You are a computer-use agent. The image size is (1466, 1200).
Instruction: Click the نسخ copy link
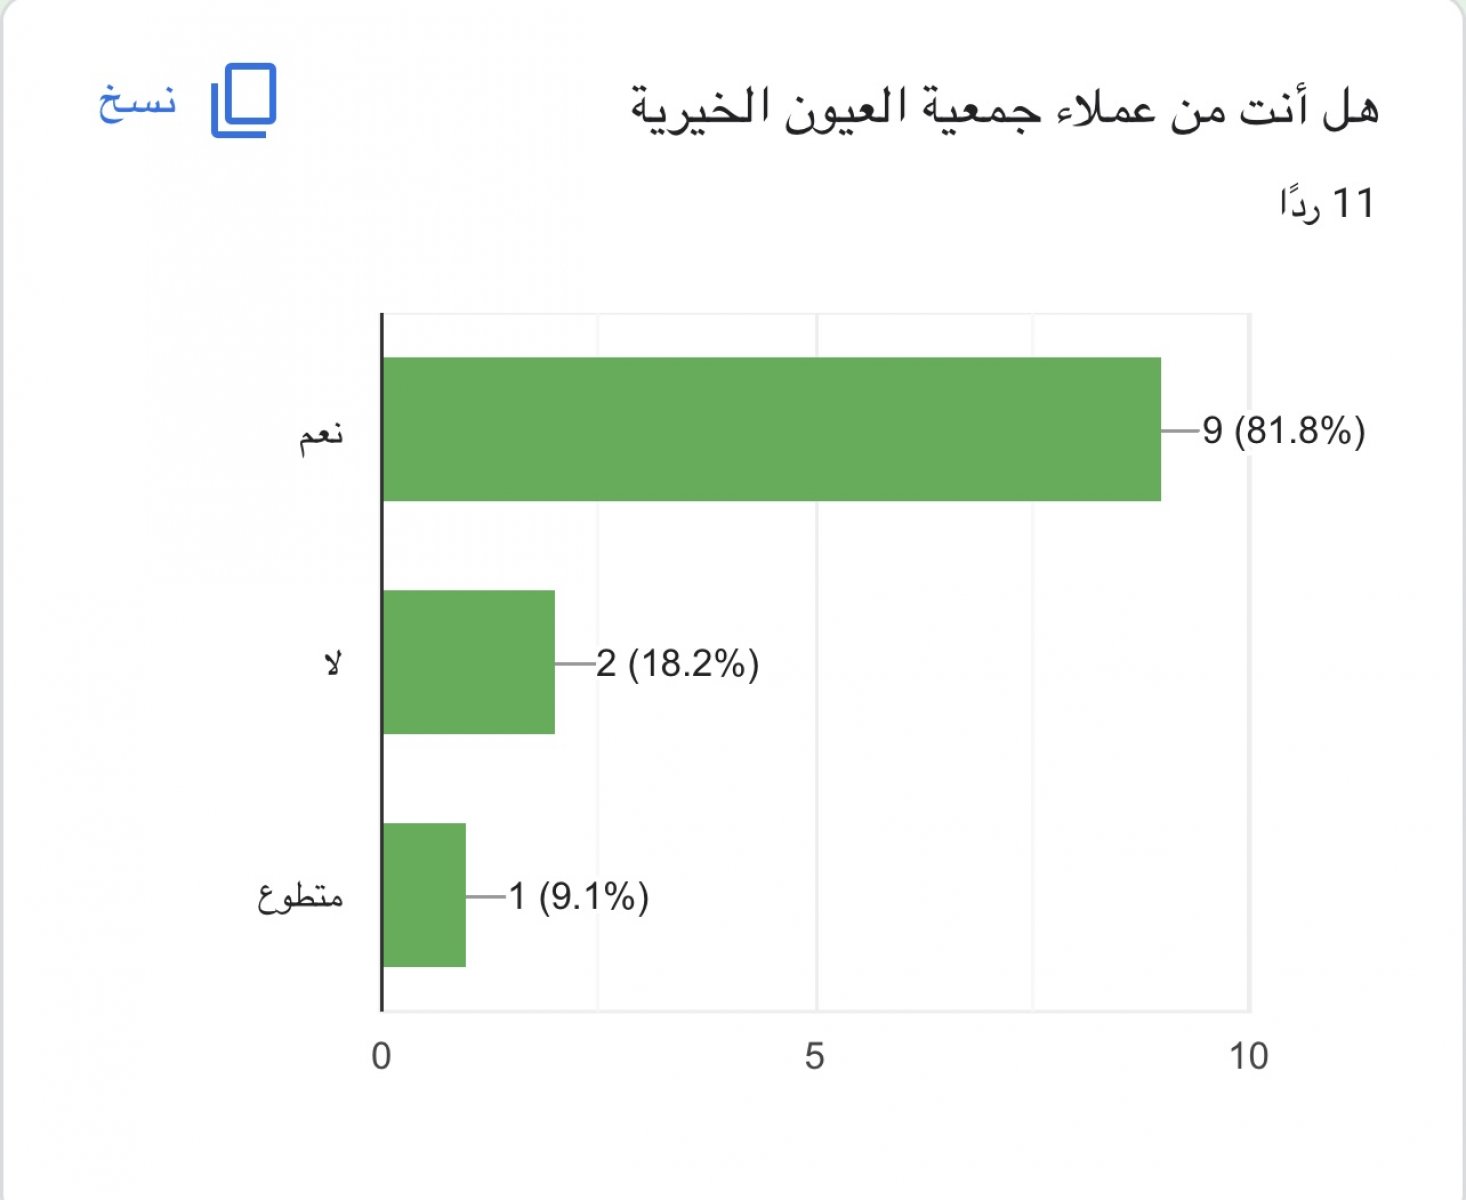pyautogui.click(x=137, y=102)
